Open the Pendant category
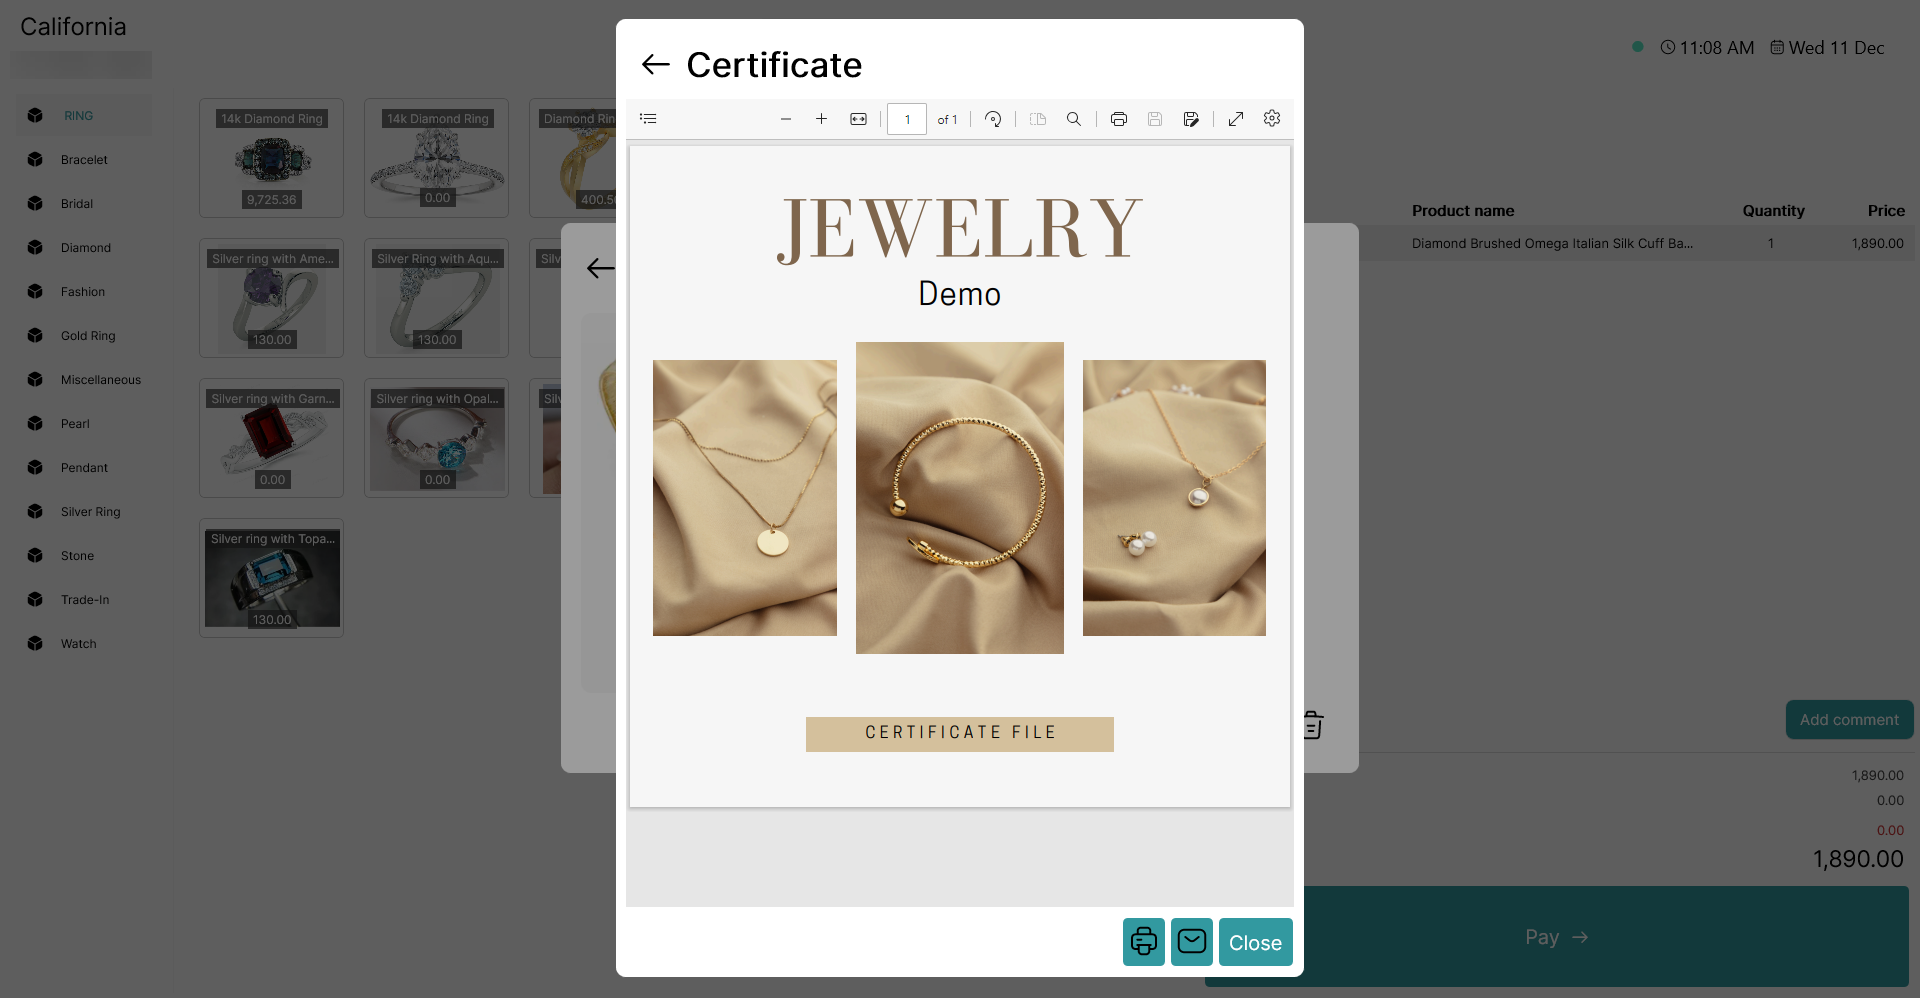 pos(84,468)
